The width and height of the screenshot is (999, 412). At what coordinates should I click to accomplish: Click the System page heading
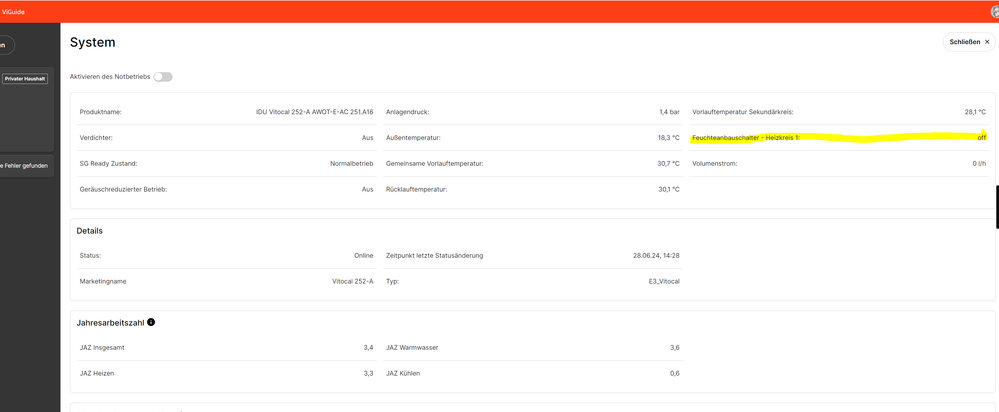click(x=92, y=42)
